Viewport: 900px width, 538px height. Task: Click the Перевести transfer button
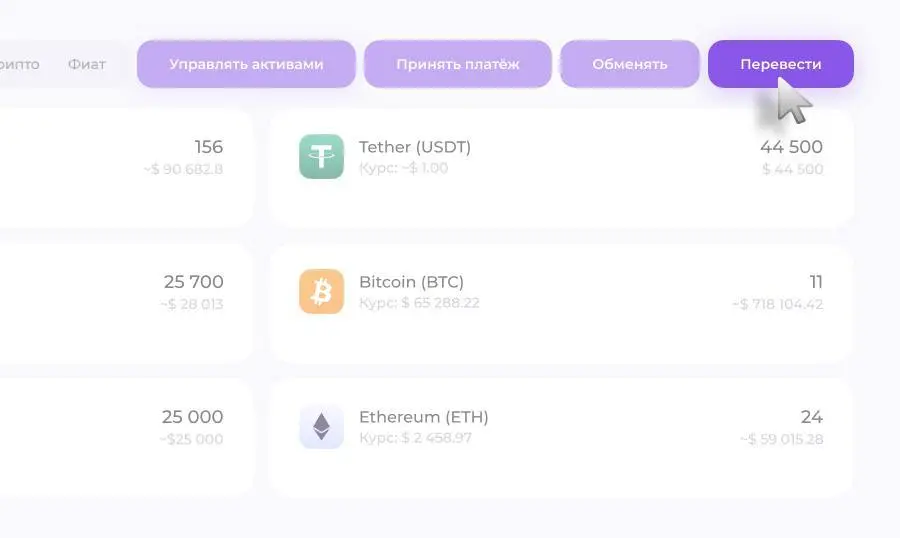click(781, 64)
